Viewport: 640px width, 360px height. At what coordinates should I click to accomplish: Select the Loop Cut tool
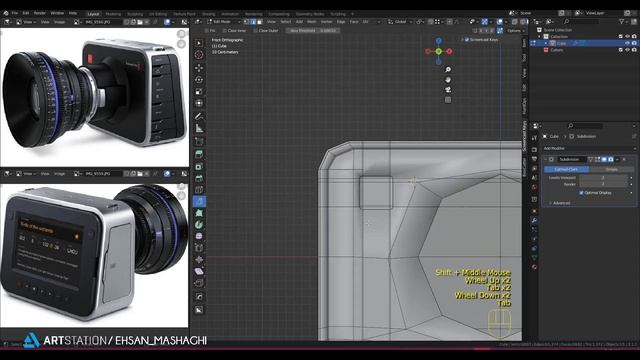tap(199, 189)
